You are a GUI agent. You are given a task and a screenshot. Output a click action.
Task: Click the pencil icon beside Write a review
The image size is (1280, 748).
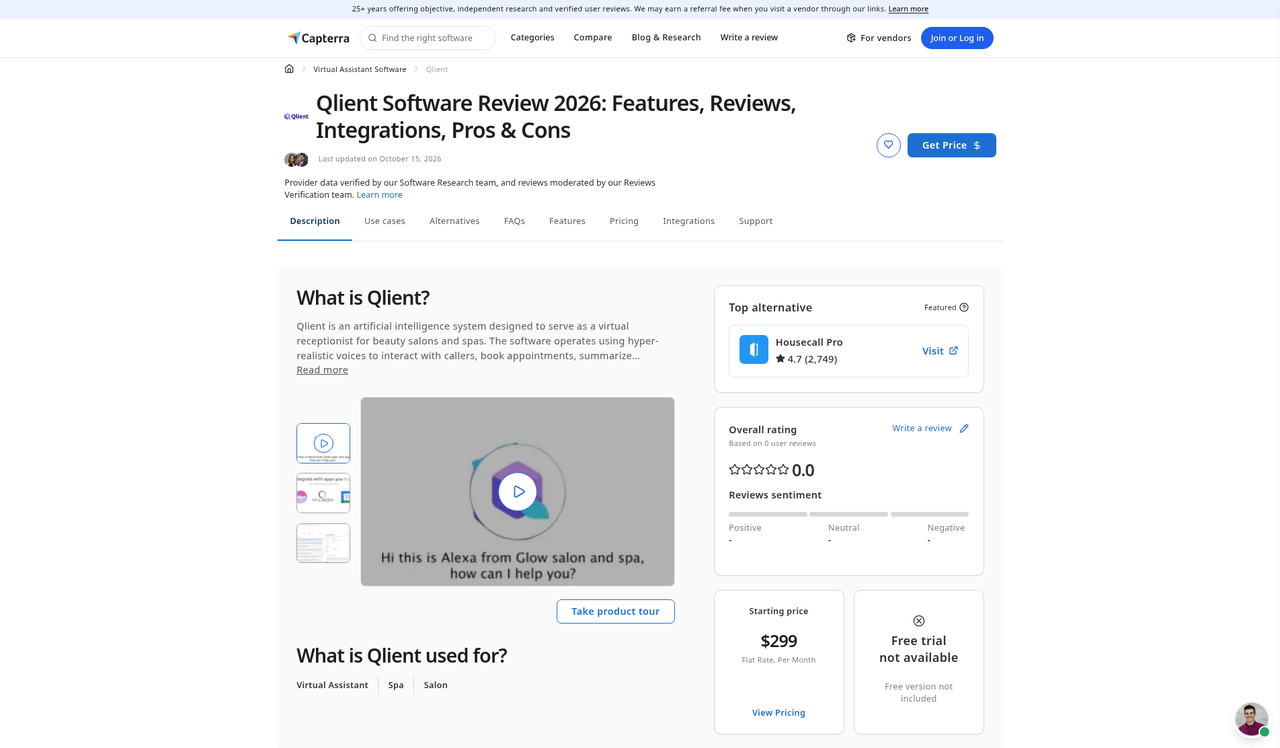tap(964, 428)
